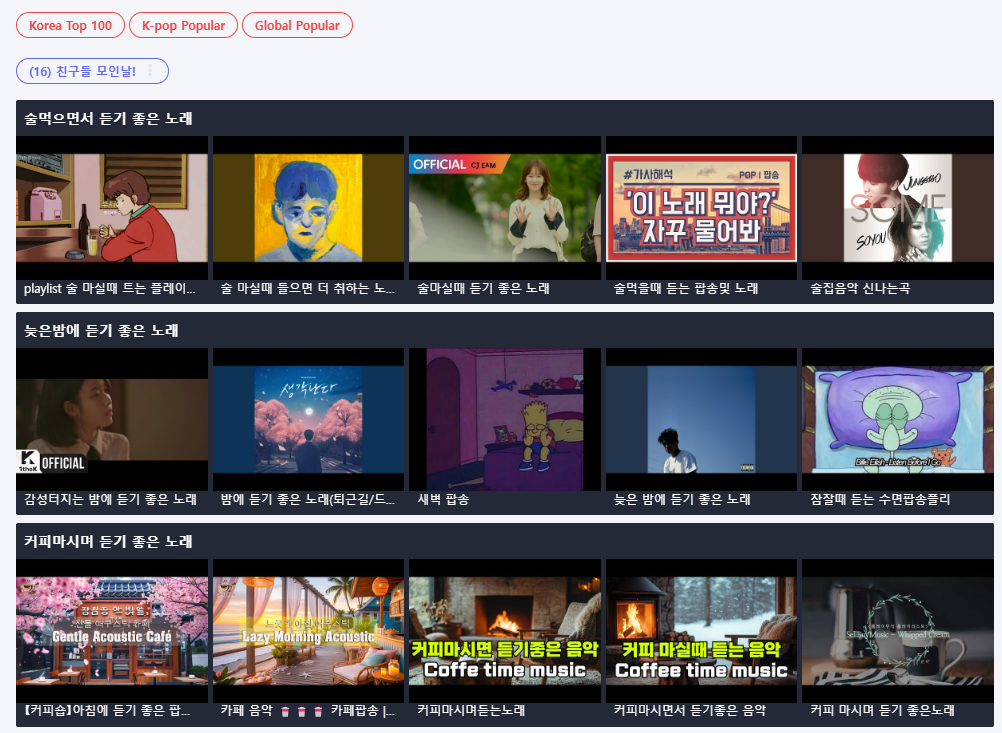The image size is (1002, 733).
Task: Open the '감성터지는 밤에 듣기 좋은 노래' video
Action: pos(111,420)
